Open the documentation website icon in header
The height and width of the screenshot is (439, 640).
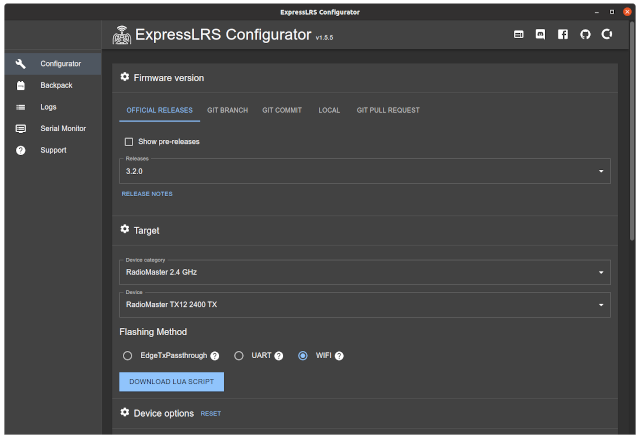518,34
